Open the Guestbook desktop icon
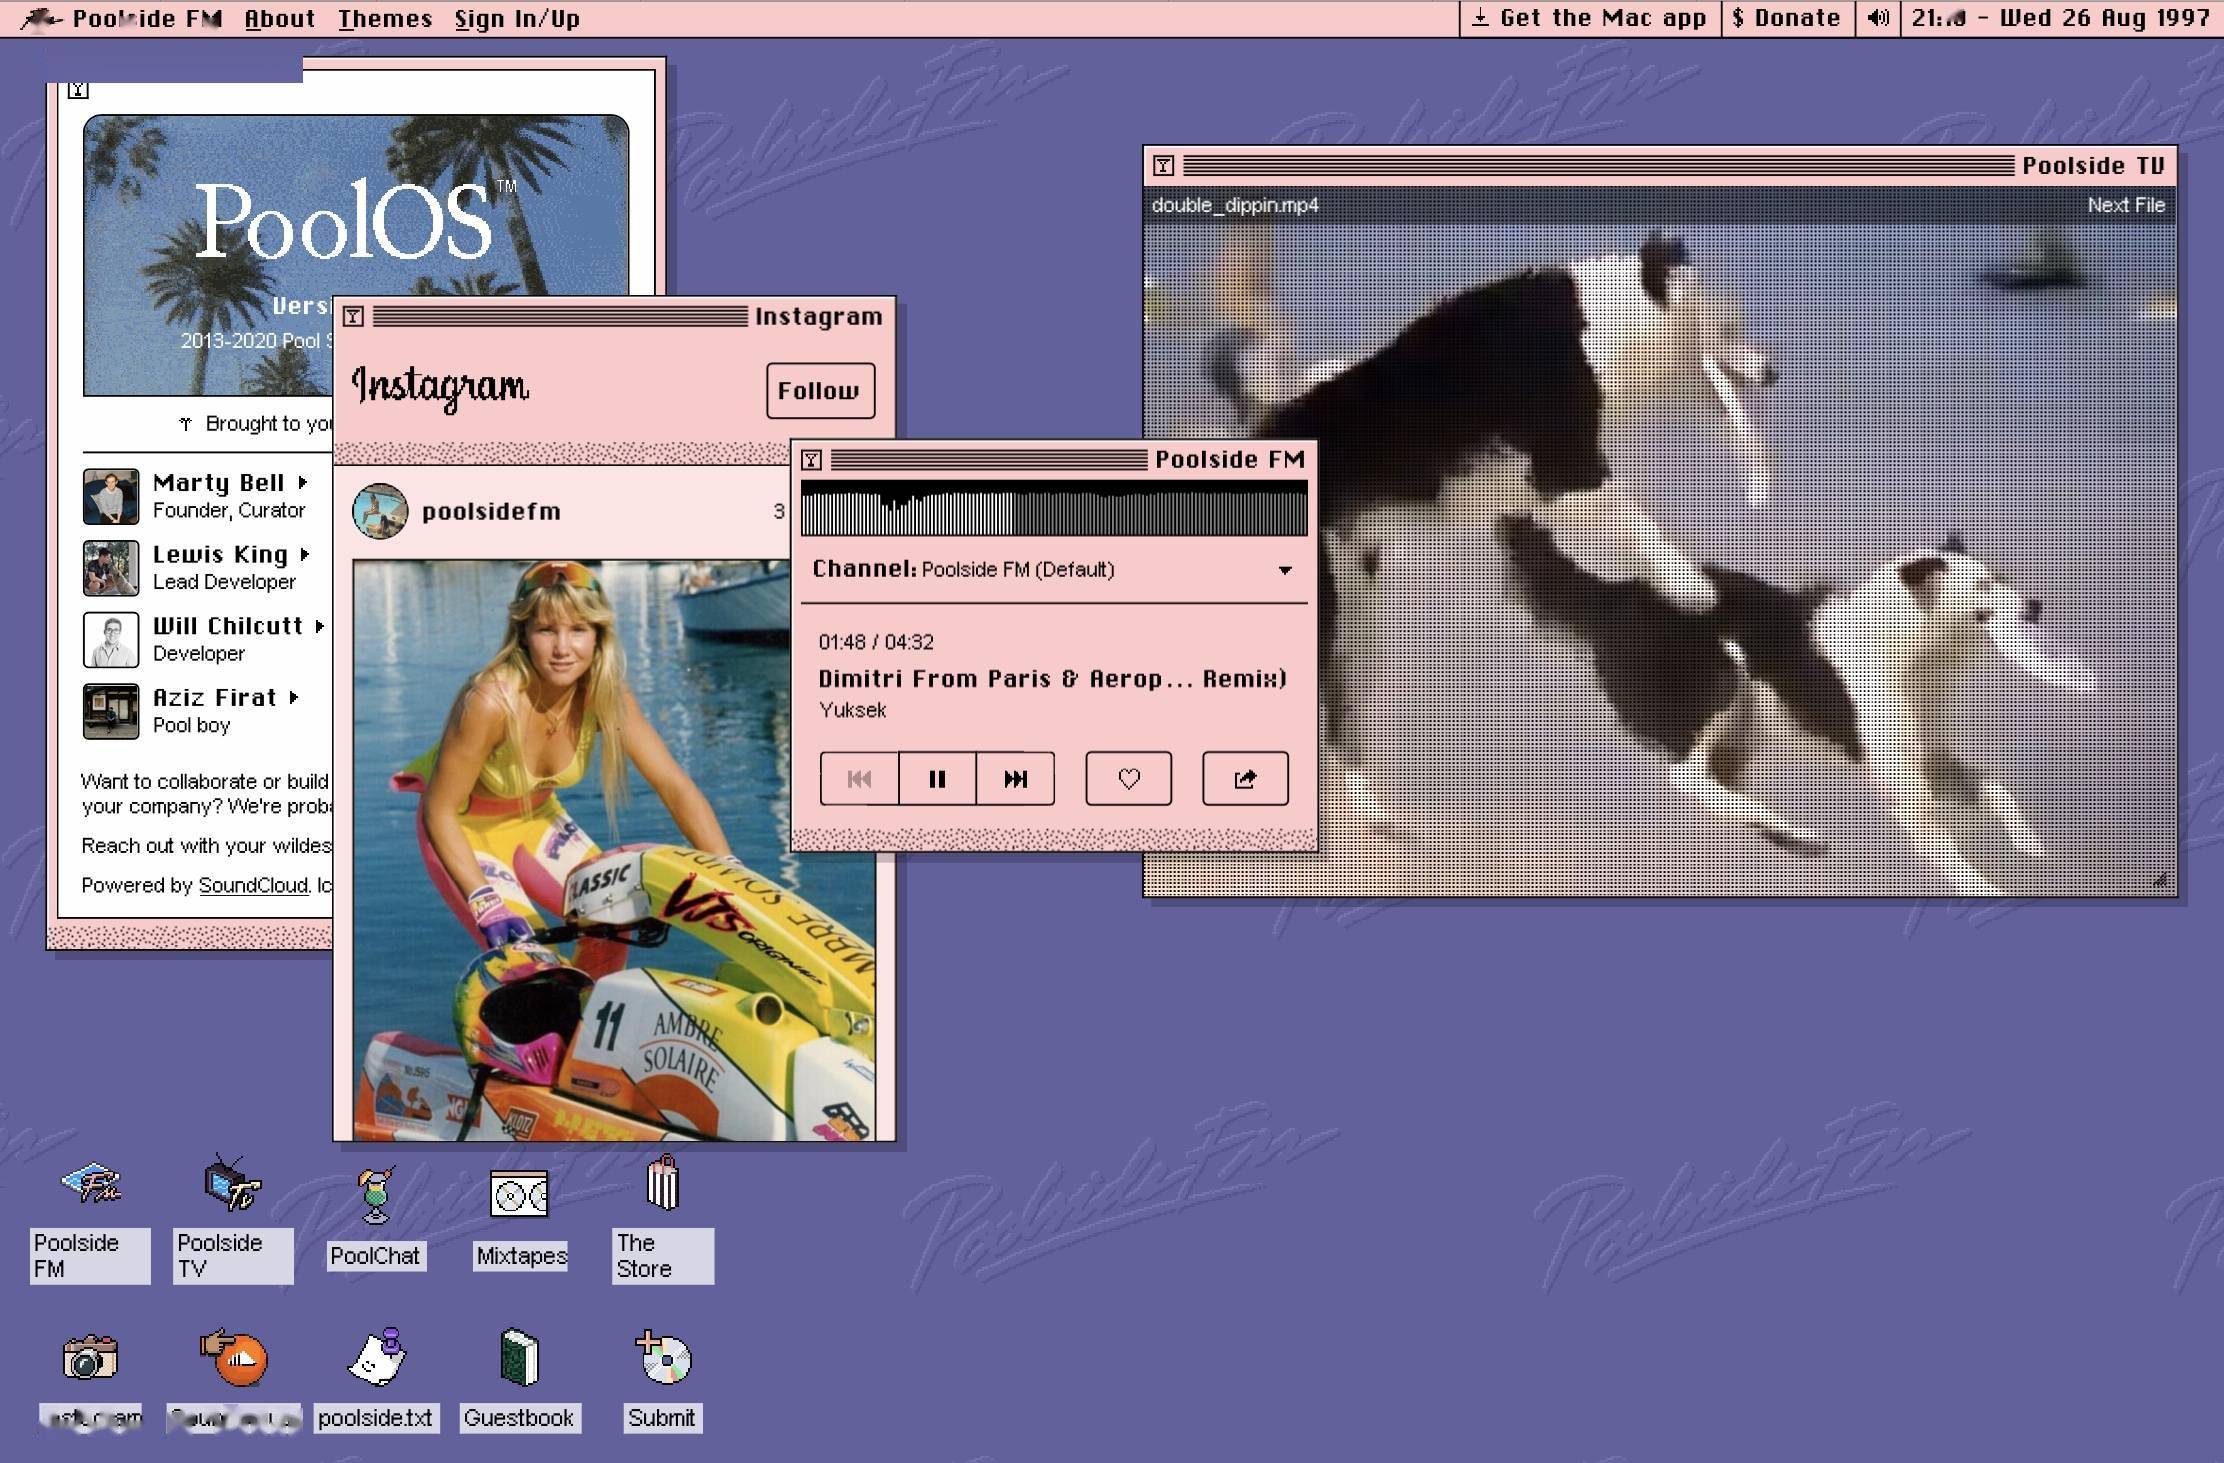 [x=519, y=1358]
